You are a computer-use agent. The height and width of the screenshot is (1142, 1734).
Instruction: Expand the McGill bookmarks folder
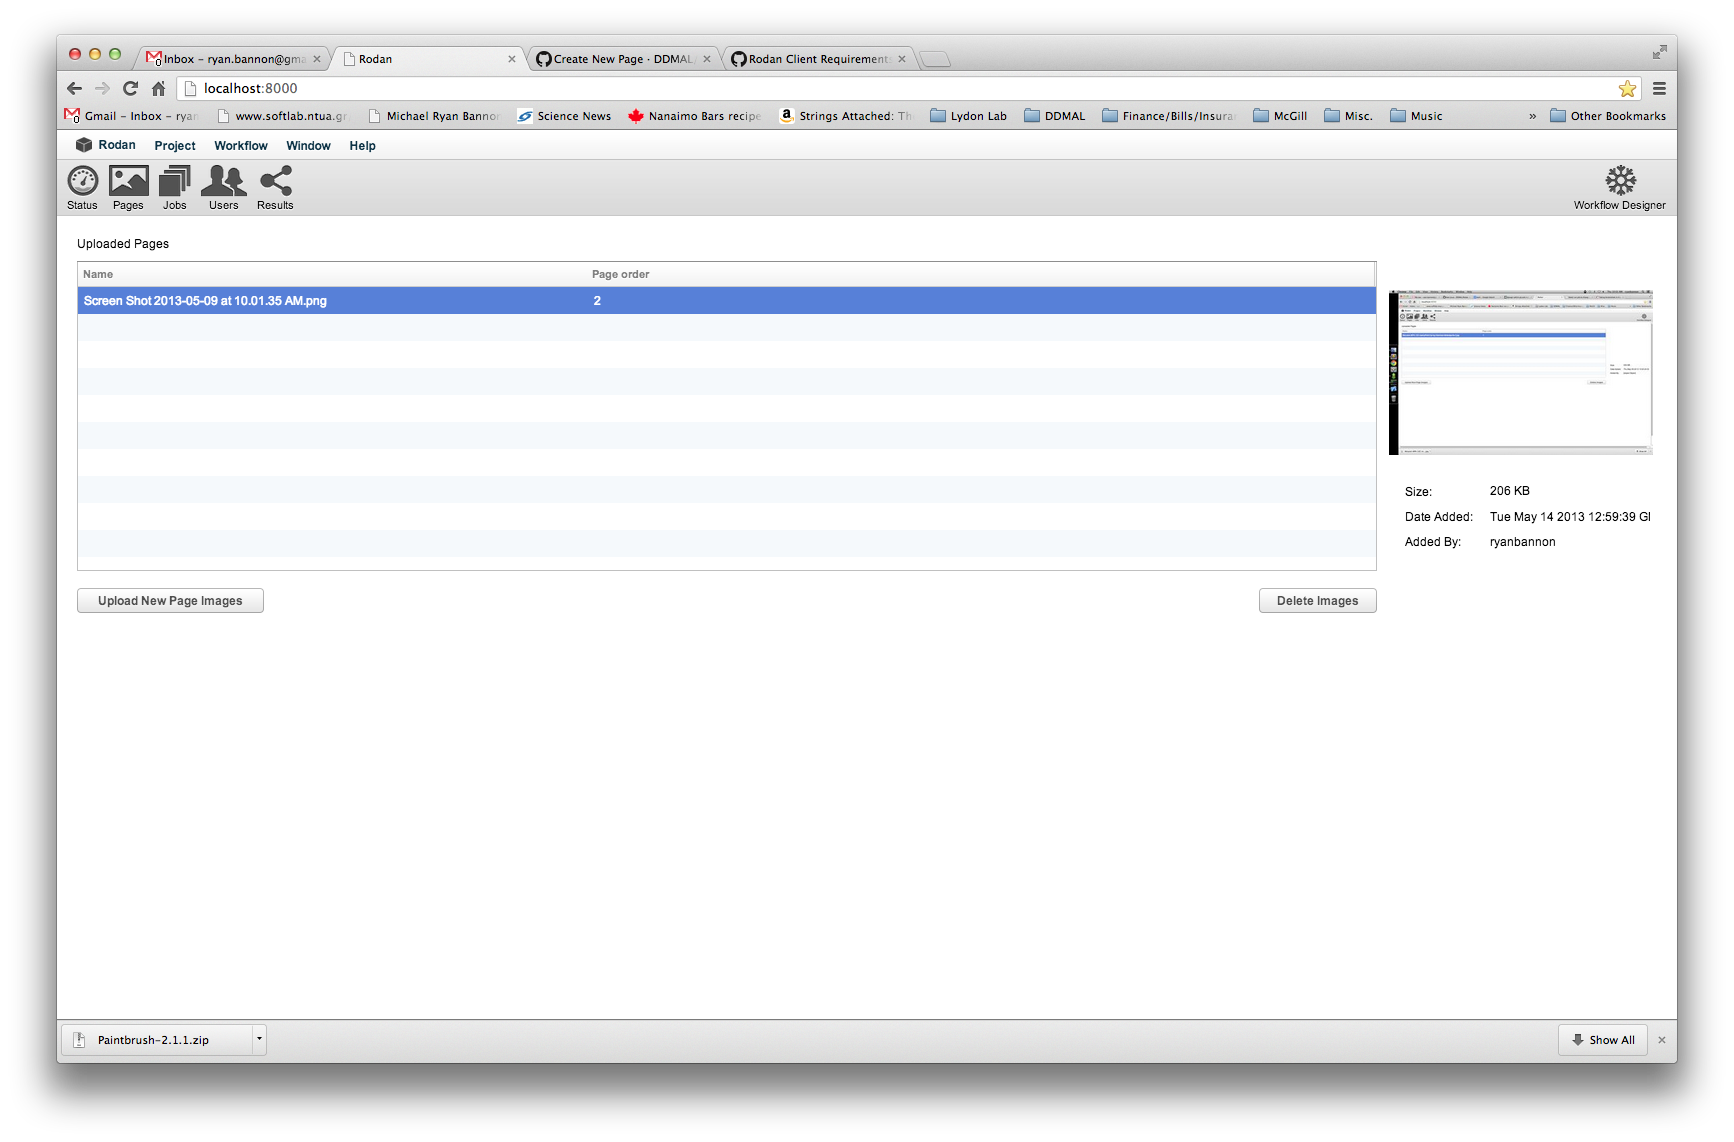(x=1280, y=116)
